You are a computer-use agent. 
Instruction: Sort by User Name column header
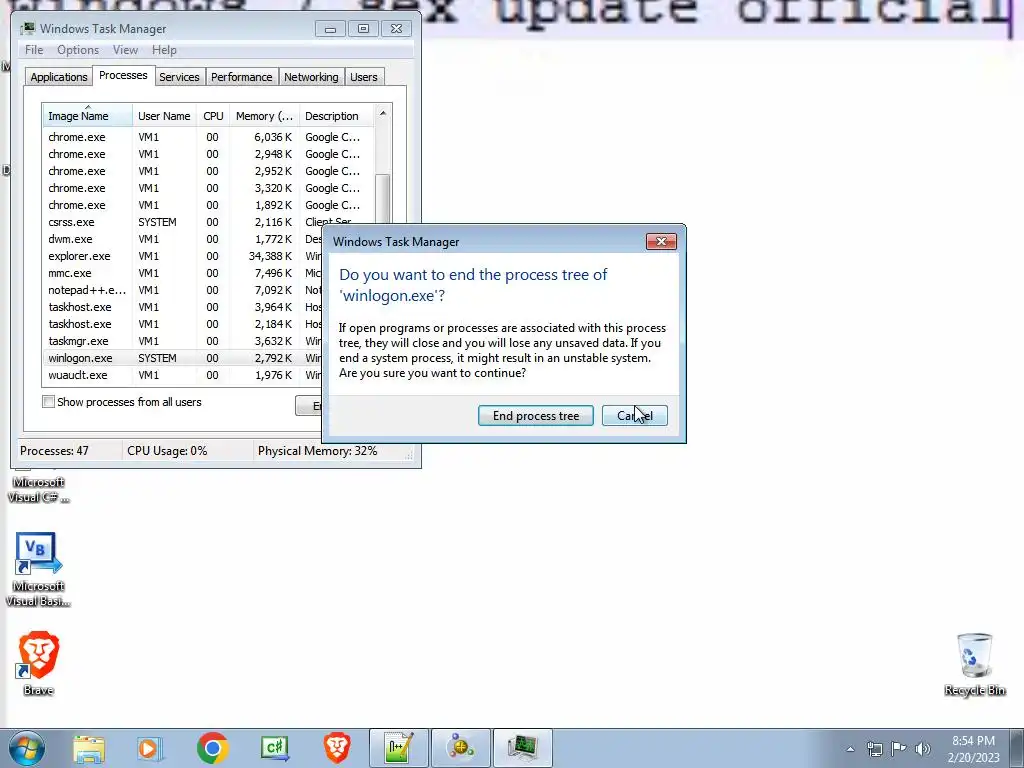(164, 116)
